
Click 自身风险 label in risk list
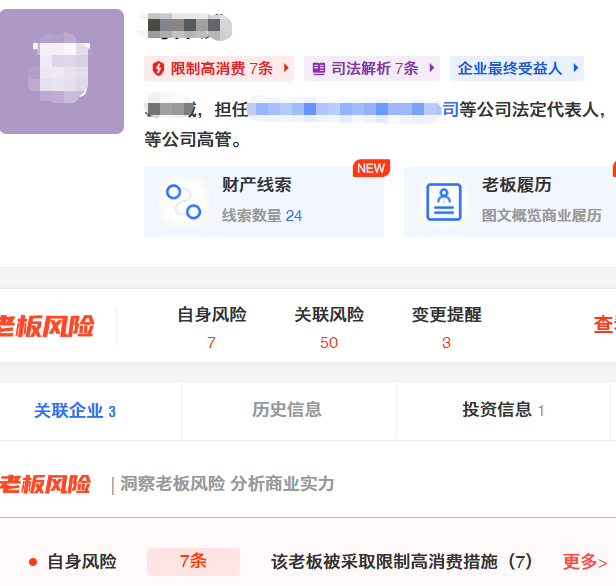pyautogui.click(x=82, y=562)
